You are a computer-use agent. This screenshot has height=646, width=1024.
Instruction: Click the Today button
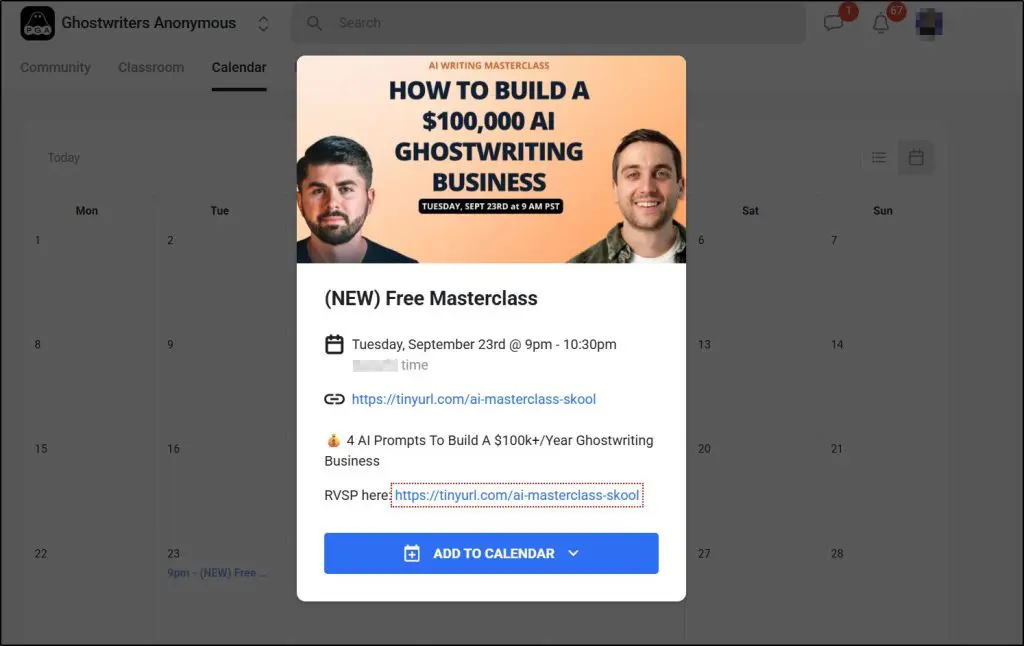click(63, 157)
